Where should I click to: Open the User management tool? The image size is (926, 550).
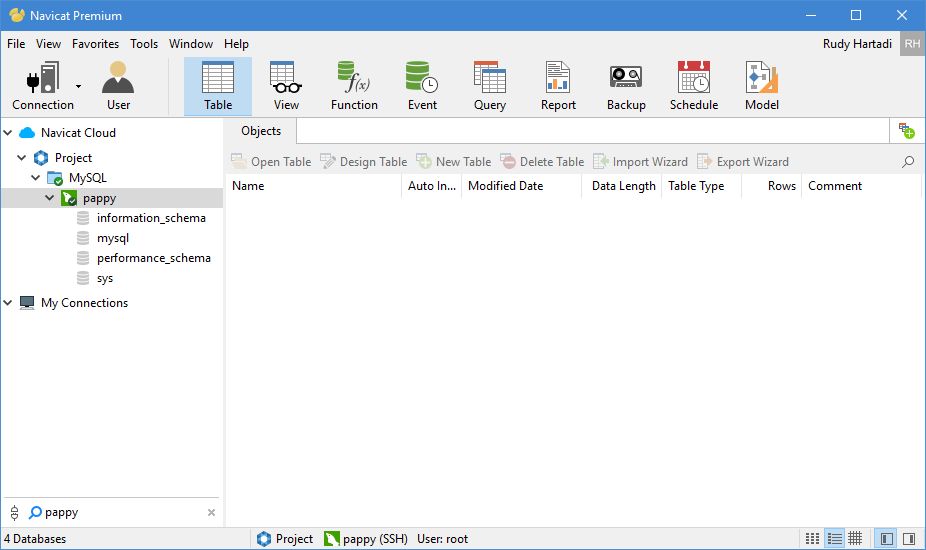[118, 86]
